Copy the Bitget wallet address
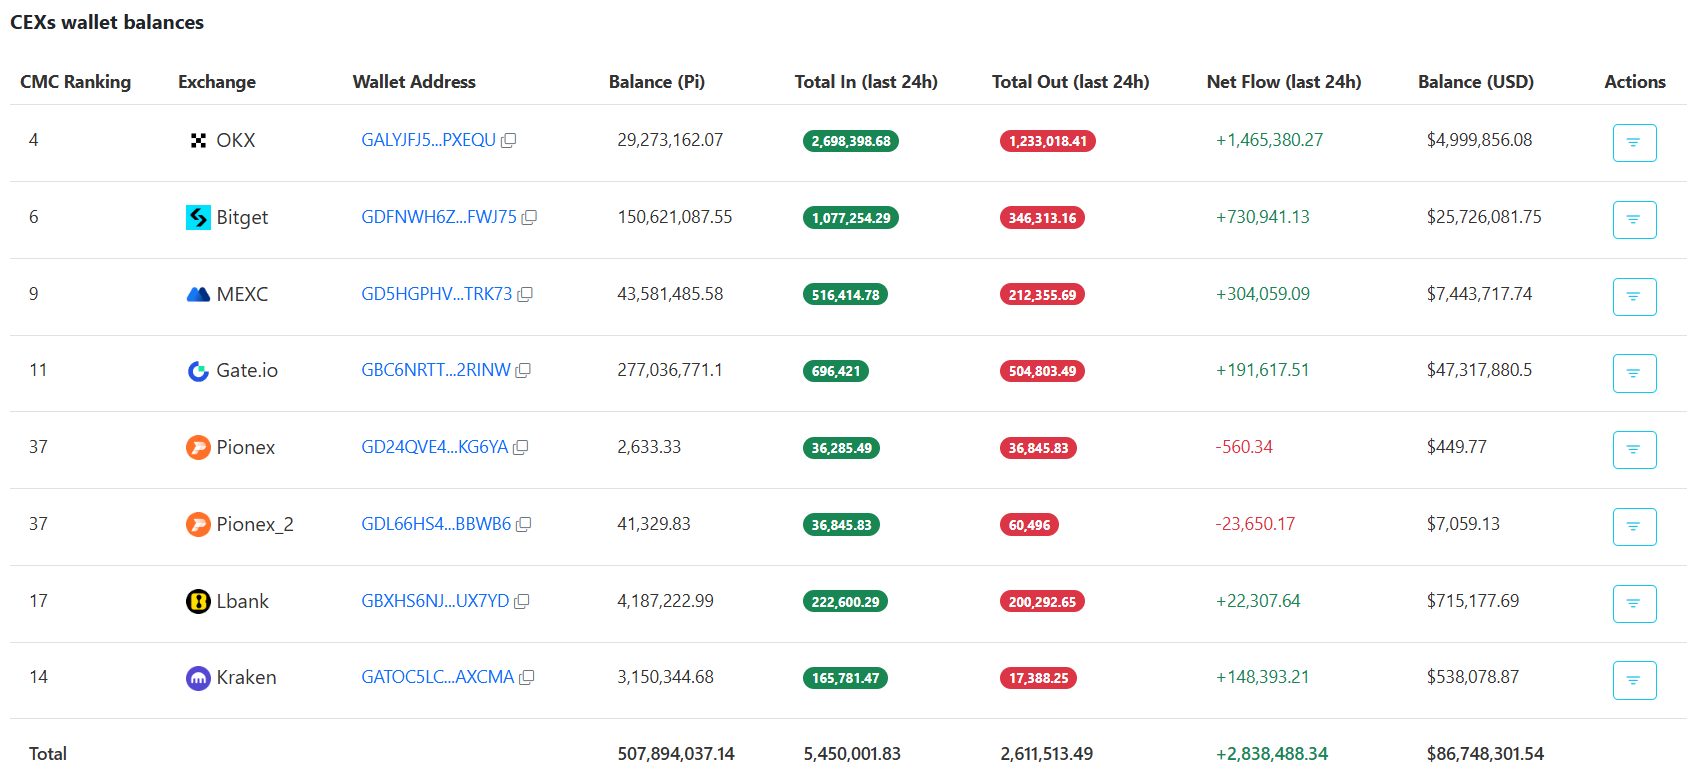 point(529,218)
